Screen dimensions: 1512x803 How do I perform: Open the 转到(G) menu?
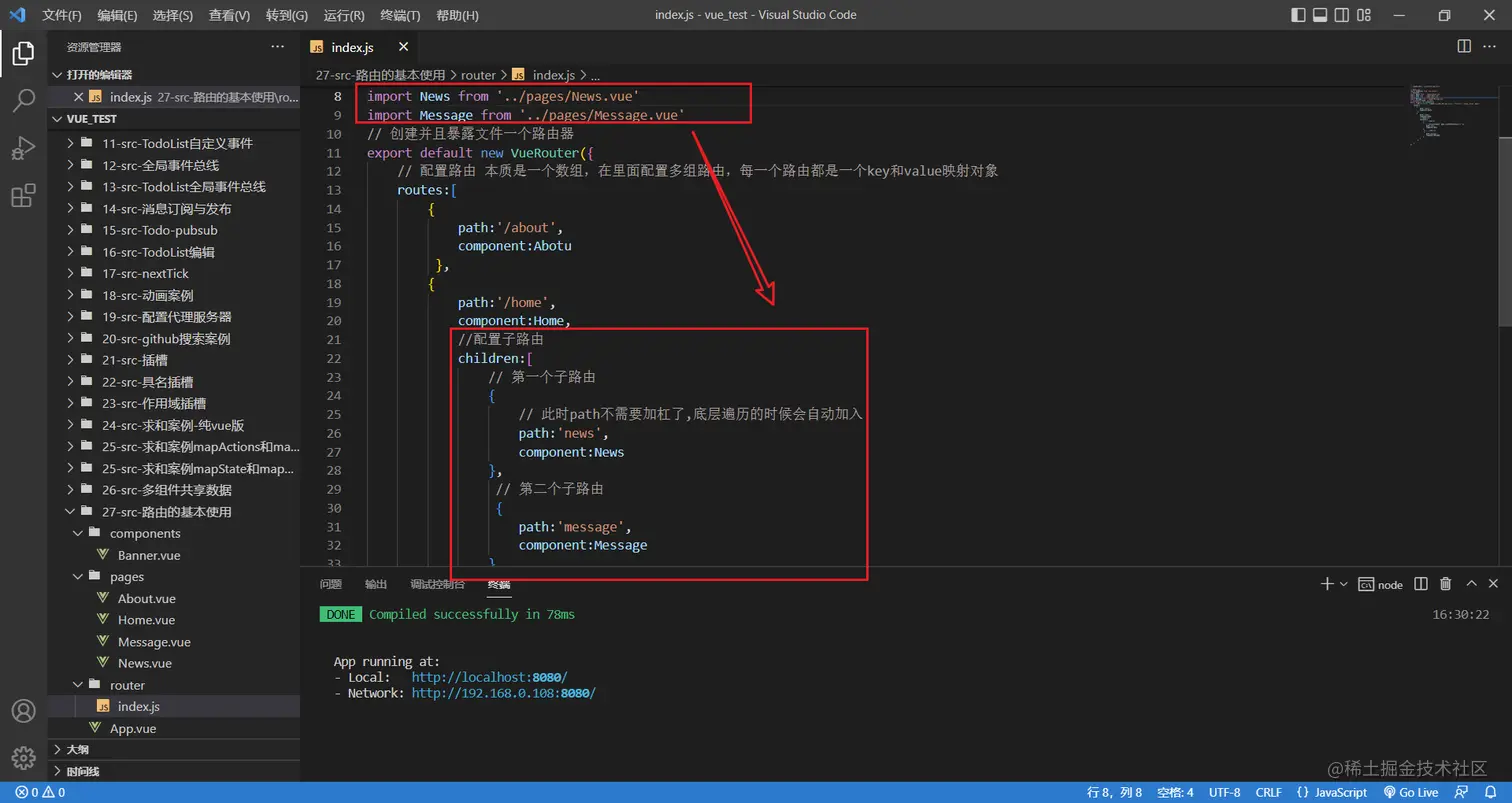(287, 15)
